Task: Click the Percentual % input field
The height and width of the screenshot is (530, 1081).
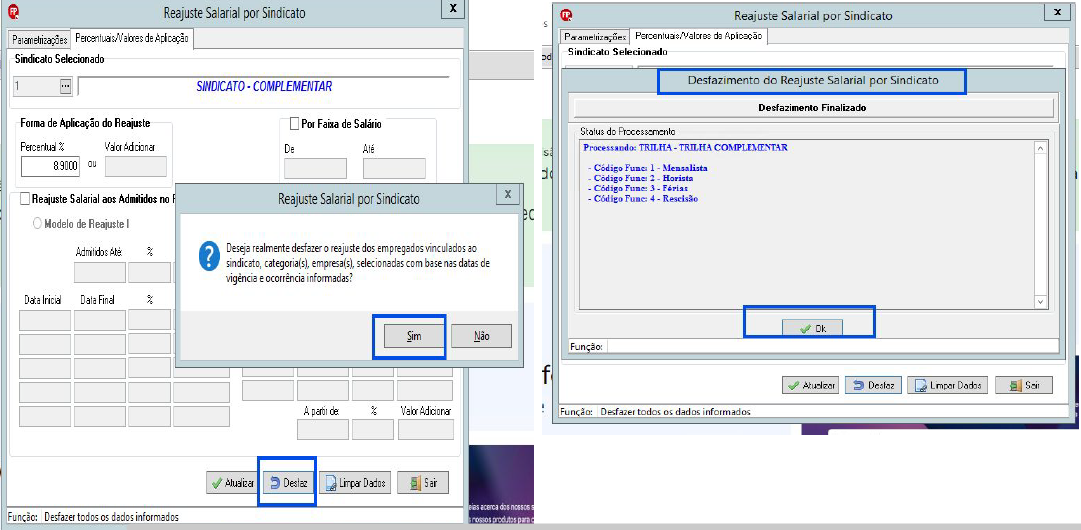Action: tap(50, 167)
